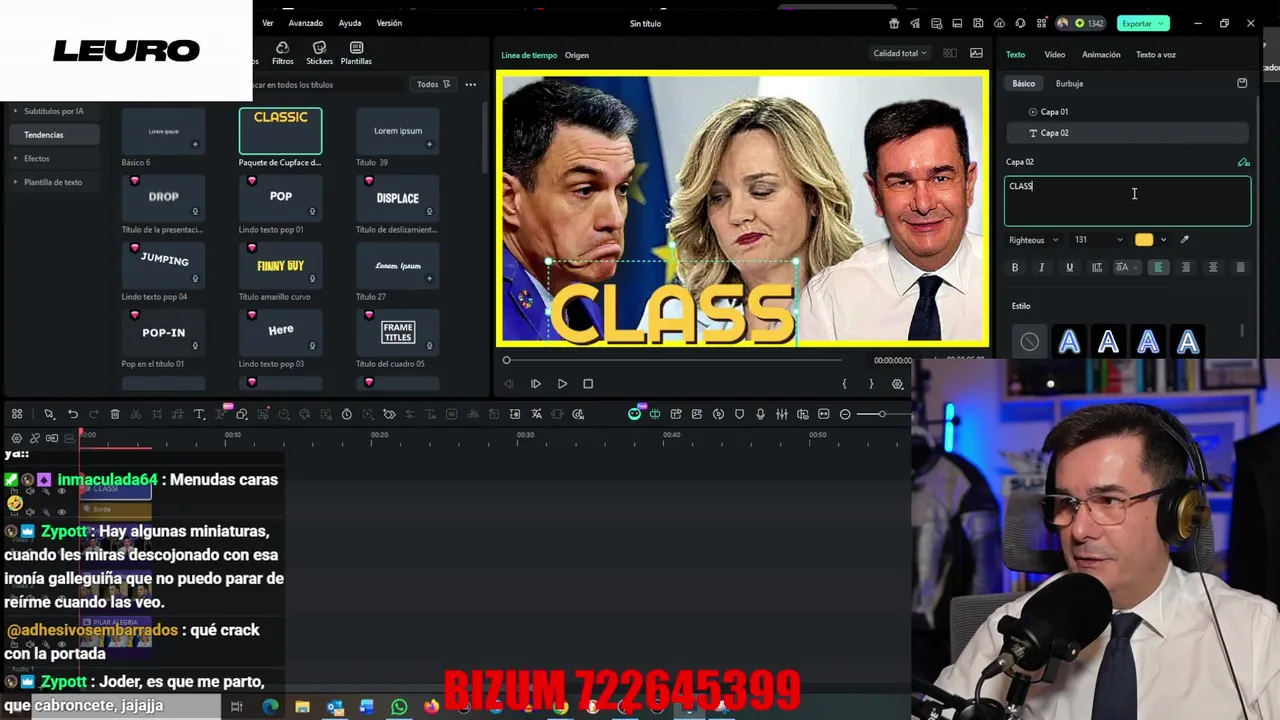Open the Calidad total dropdown
1280x720 pixels.
click(900, 53)
